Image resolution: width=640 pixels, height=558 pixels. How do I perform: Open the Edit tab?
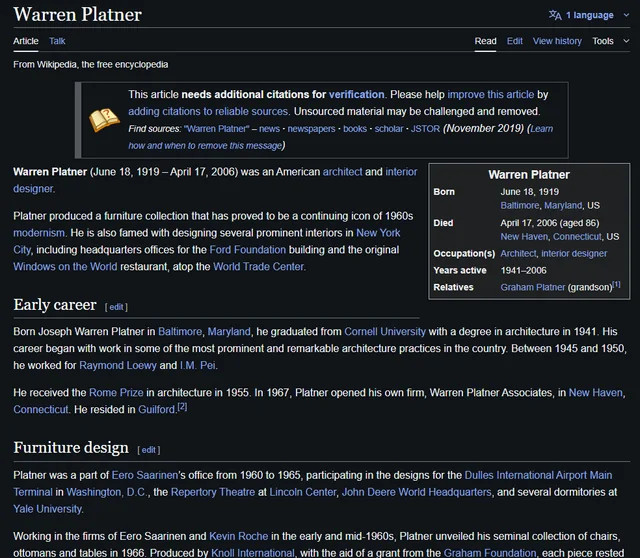click(x=515, y=41)
